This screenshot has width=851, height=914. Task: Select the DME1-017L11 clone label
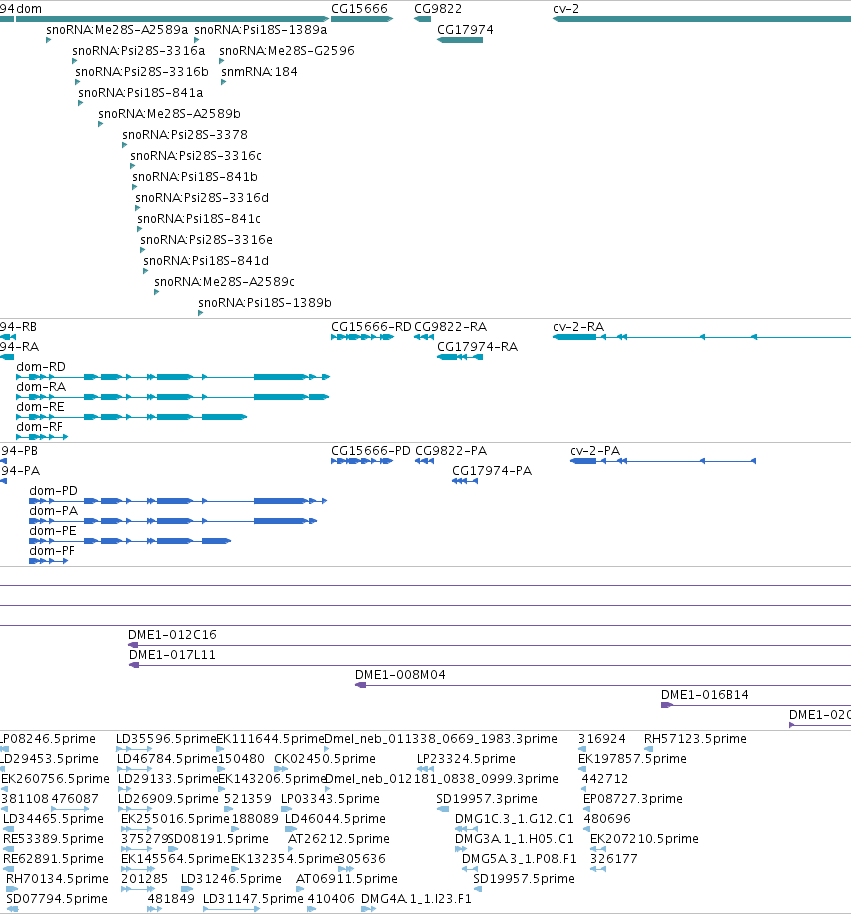(172, 655)
